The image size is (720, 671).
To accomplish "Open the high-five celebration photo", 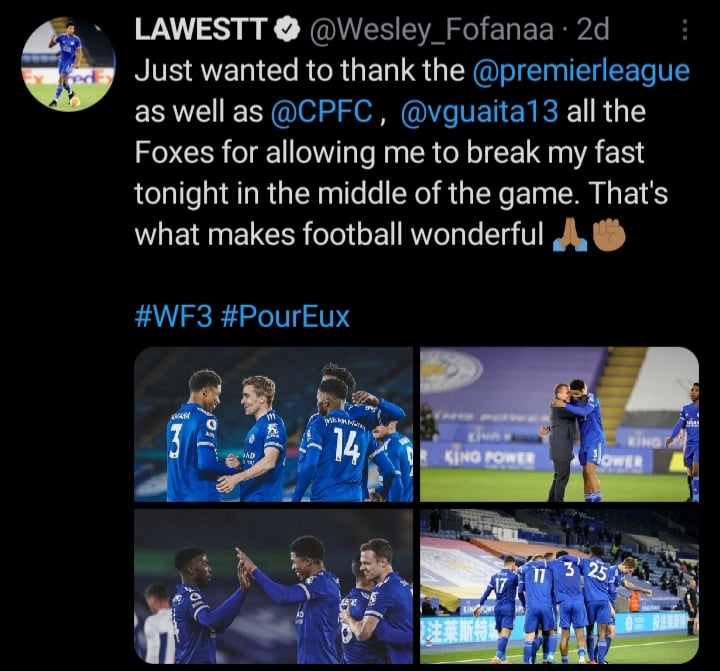I will pyautogui.click(x=274, y=586).
